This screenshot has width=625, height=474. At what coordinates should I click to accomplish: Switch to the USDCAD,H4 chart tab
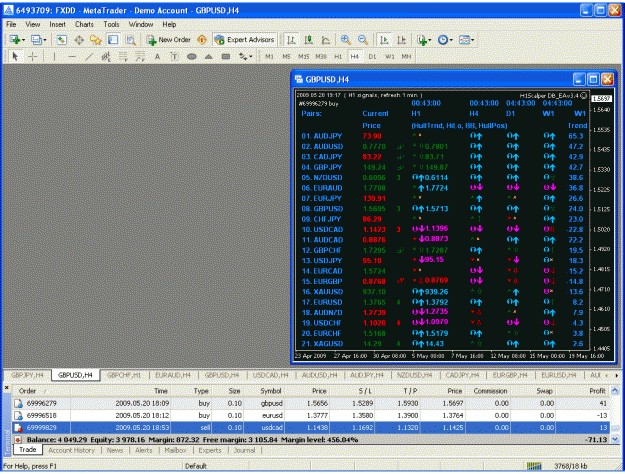[271, 375]
